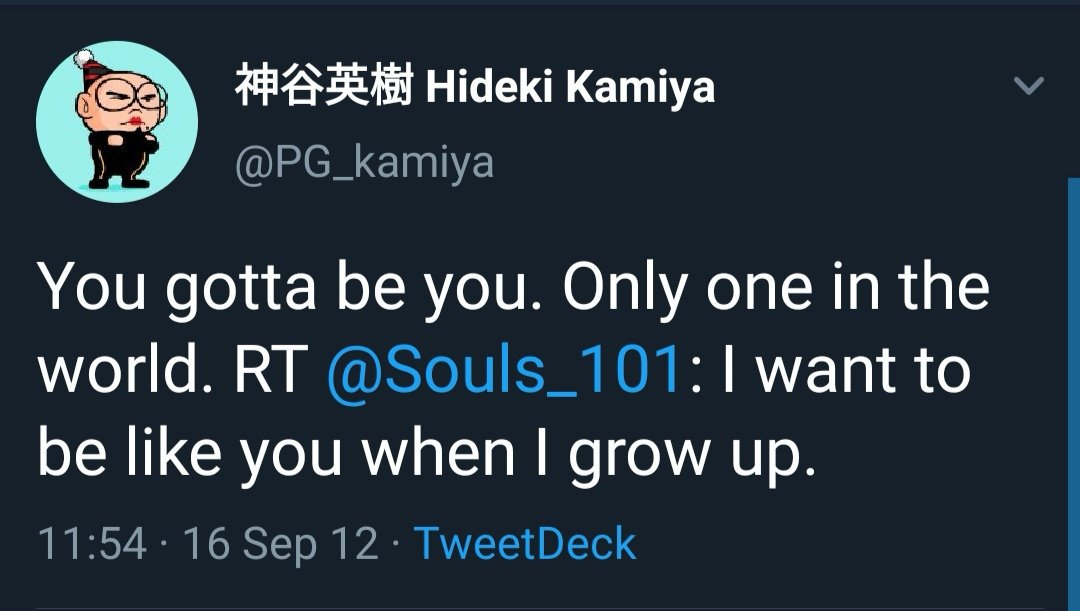This screenshot has height=611, width=1080.
Task: Open Hideki Kamiya's cartoon profile avatar
Action: [x=117, y=122]
